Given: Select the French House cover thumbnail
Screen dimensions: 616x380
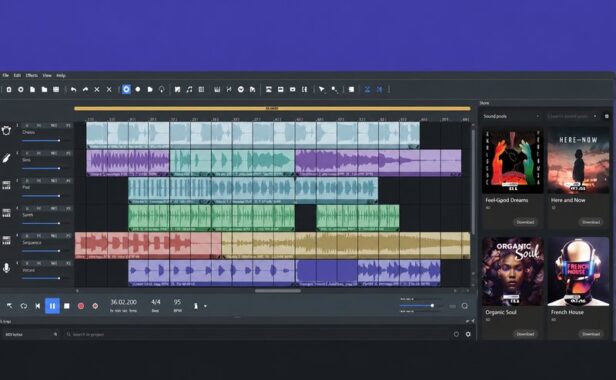Looking at the screenshot, I should click(578, 272).
